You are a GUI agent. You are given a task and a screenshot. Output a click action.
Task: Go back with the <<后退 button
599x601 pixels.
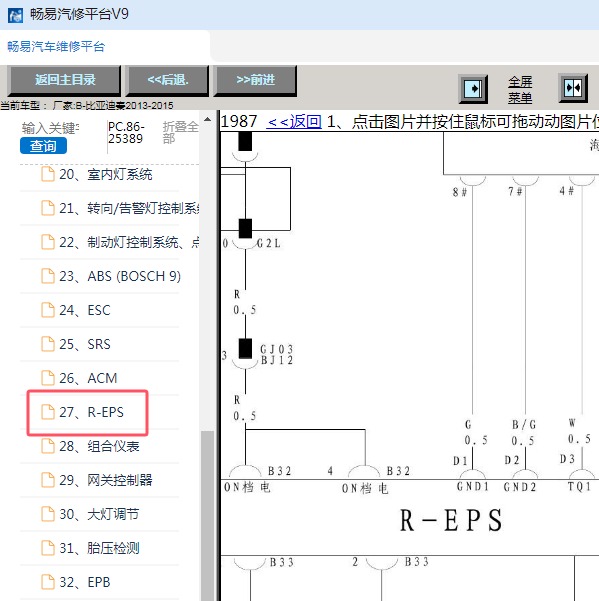coord(167,80)
